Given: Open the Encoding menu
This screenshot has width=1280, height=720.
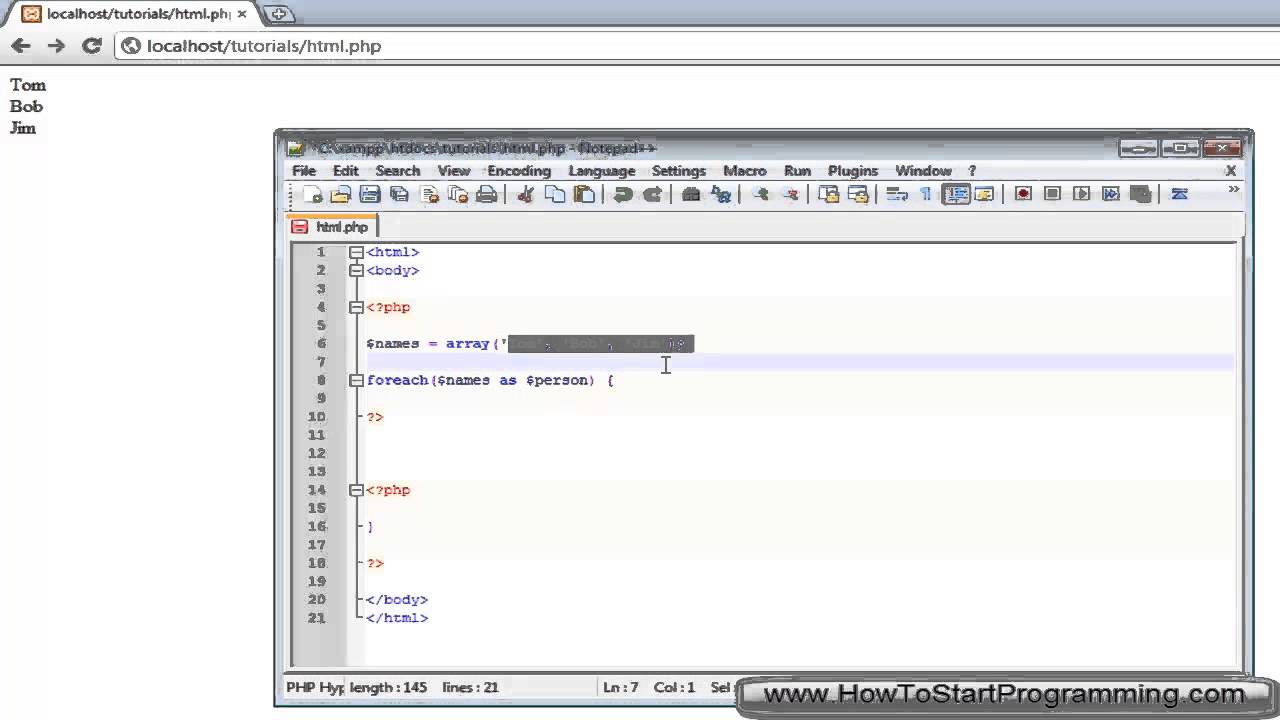Looking at the screenshot, I should (x=519, y=171).
